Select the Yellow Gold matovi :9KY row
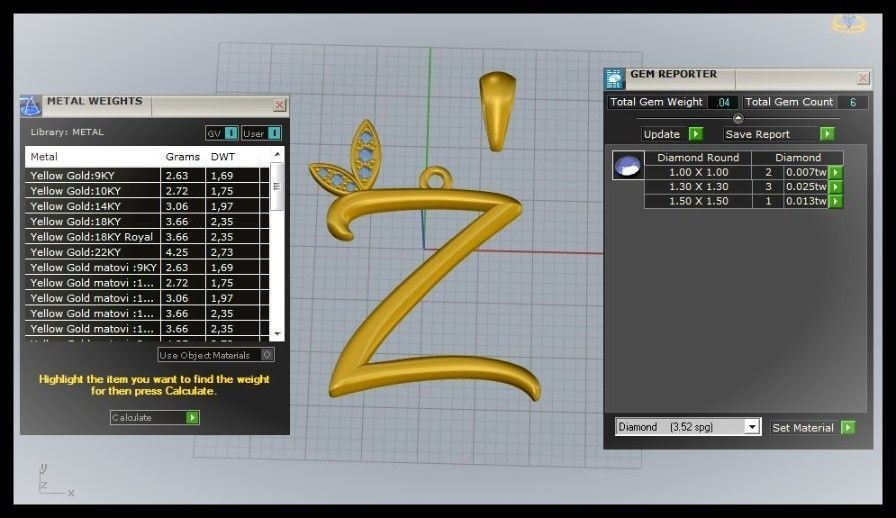The image size is (896, 518). 147,268
